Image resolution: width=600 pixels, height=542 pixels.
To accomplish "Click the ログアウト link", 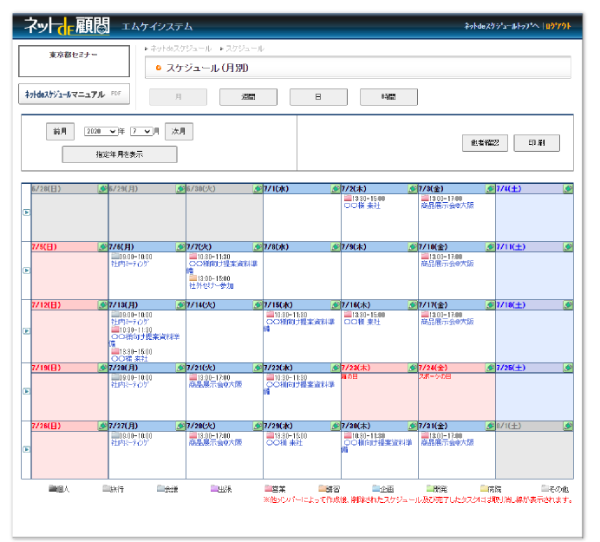I will (x=558, y=26).
